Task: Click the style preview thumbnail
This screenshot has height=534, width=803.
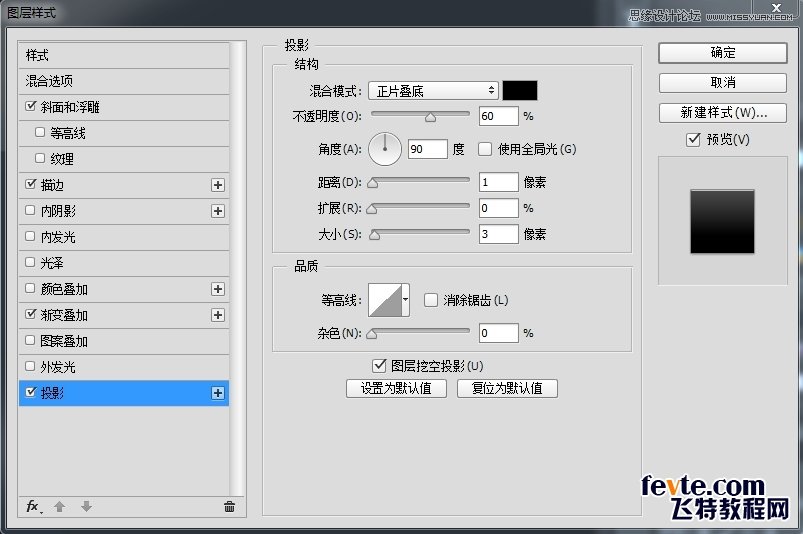Action: point(722,221)
